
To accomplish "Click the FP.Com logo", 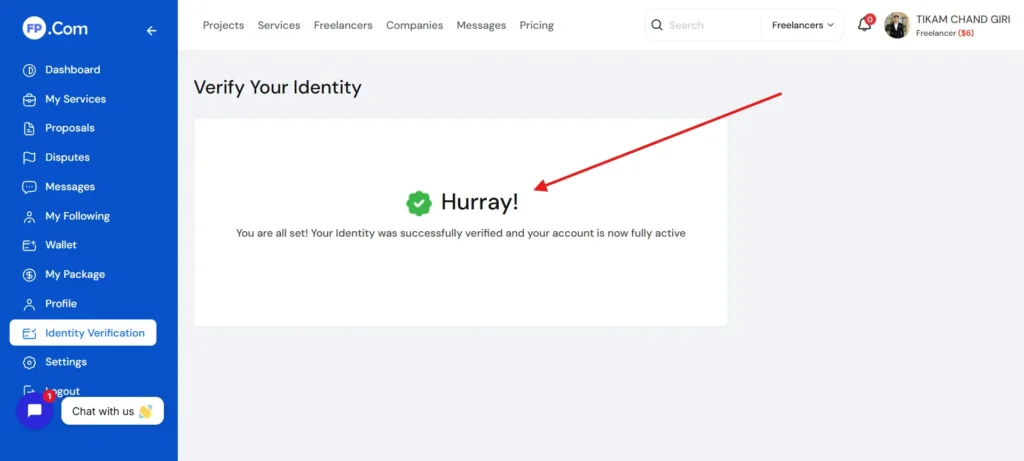I will point(54,30).
